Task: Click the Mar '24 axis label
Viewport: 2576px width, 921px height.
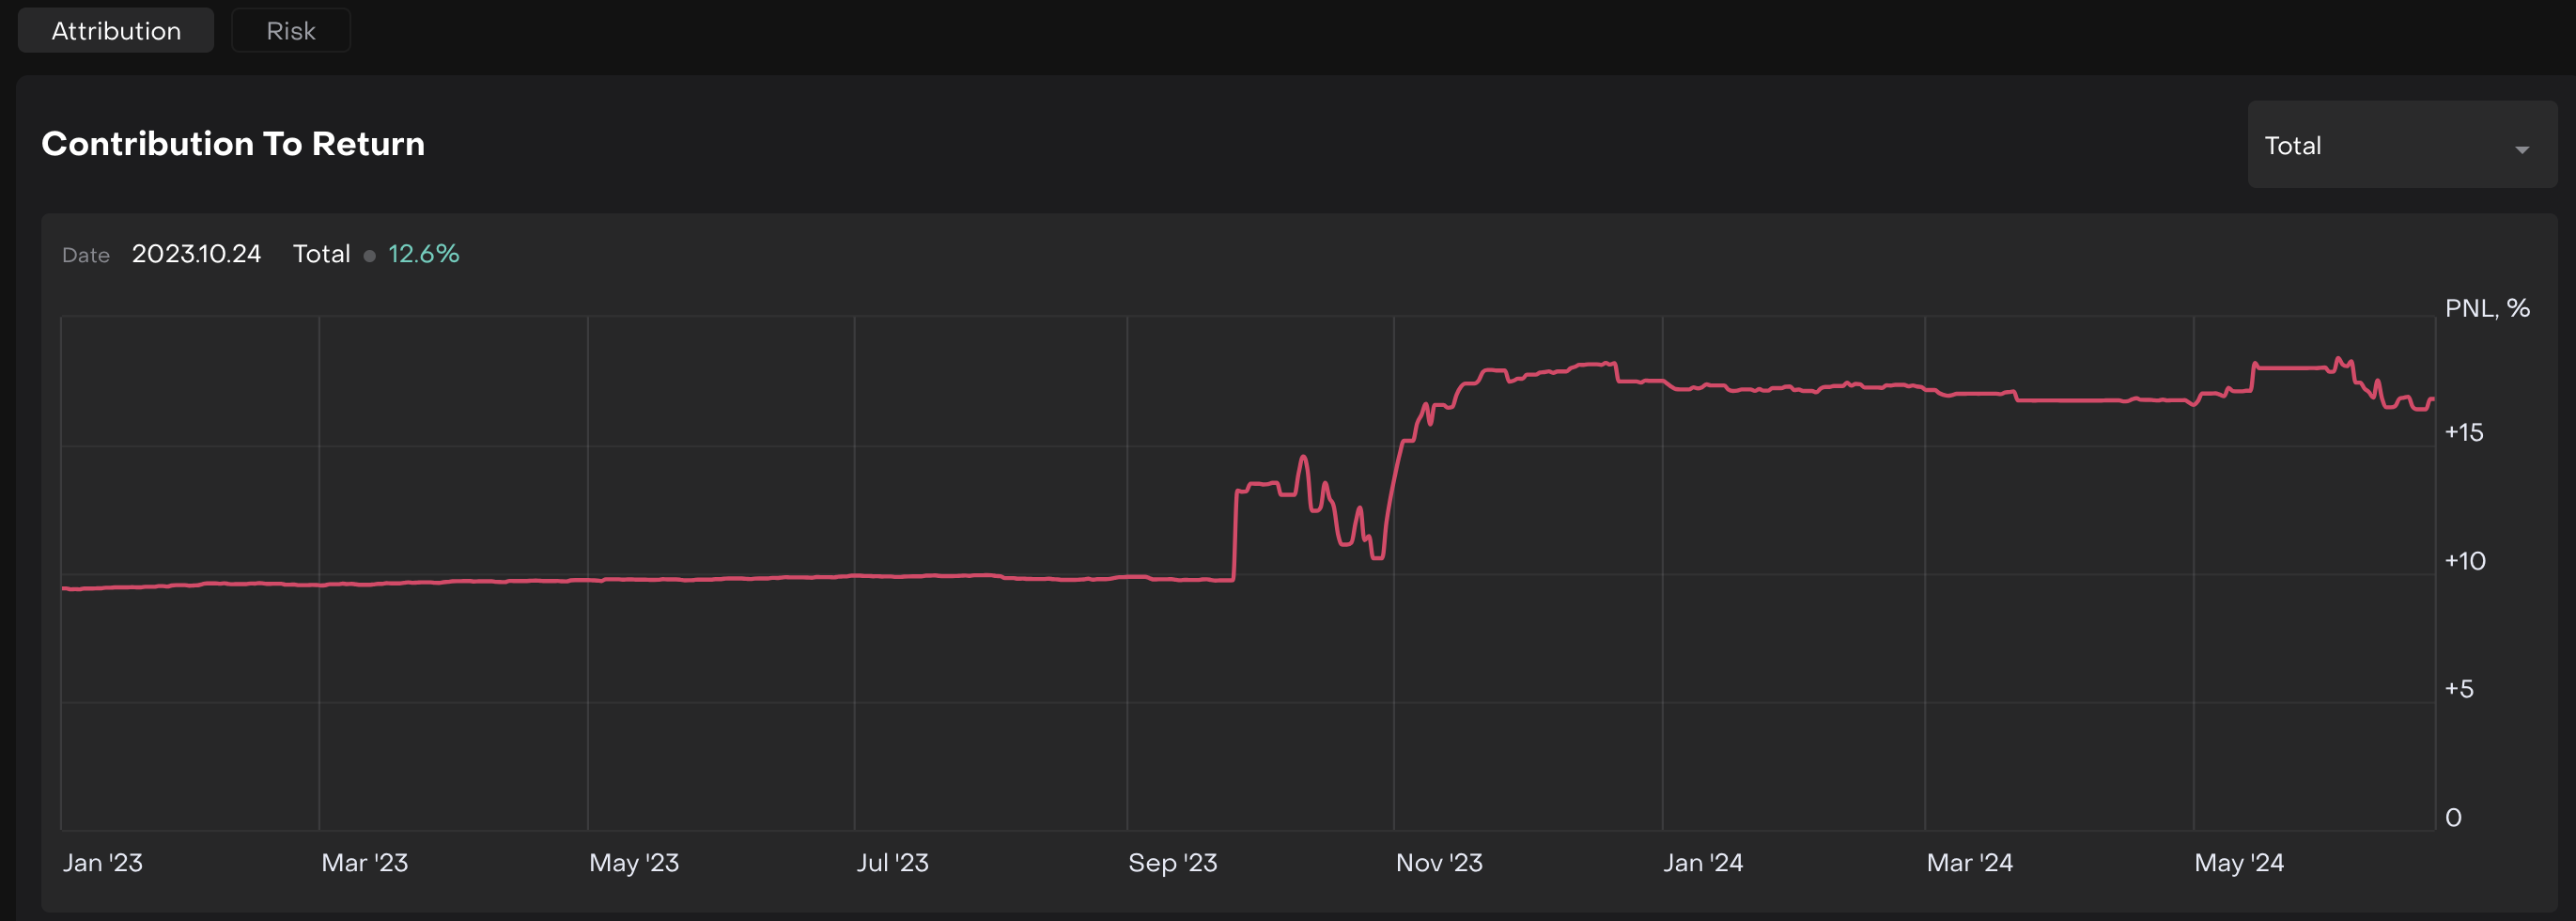Action: [x=1969, y=862]
